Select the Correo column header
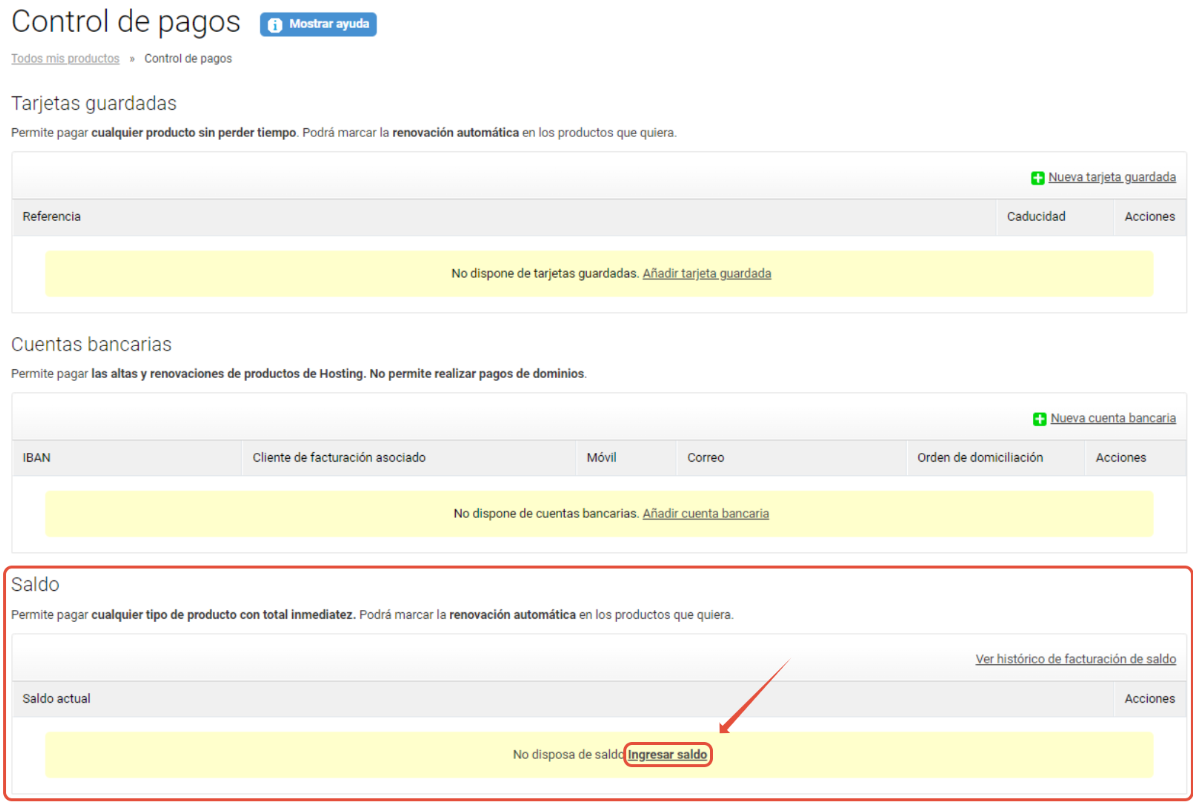 (706, 457)
